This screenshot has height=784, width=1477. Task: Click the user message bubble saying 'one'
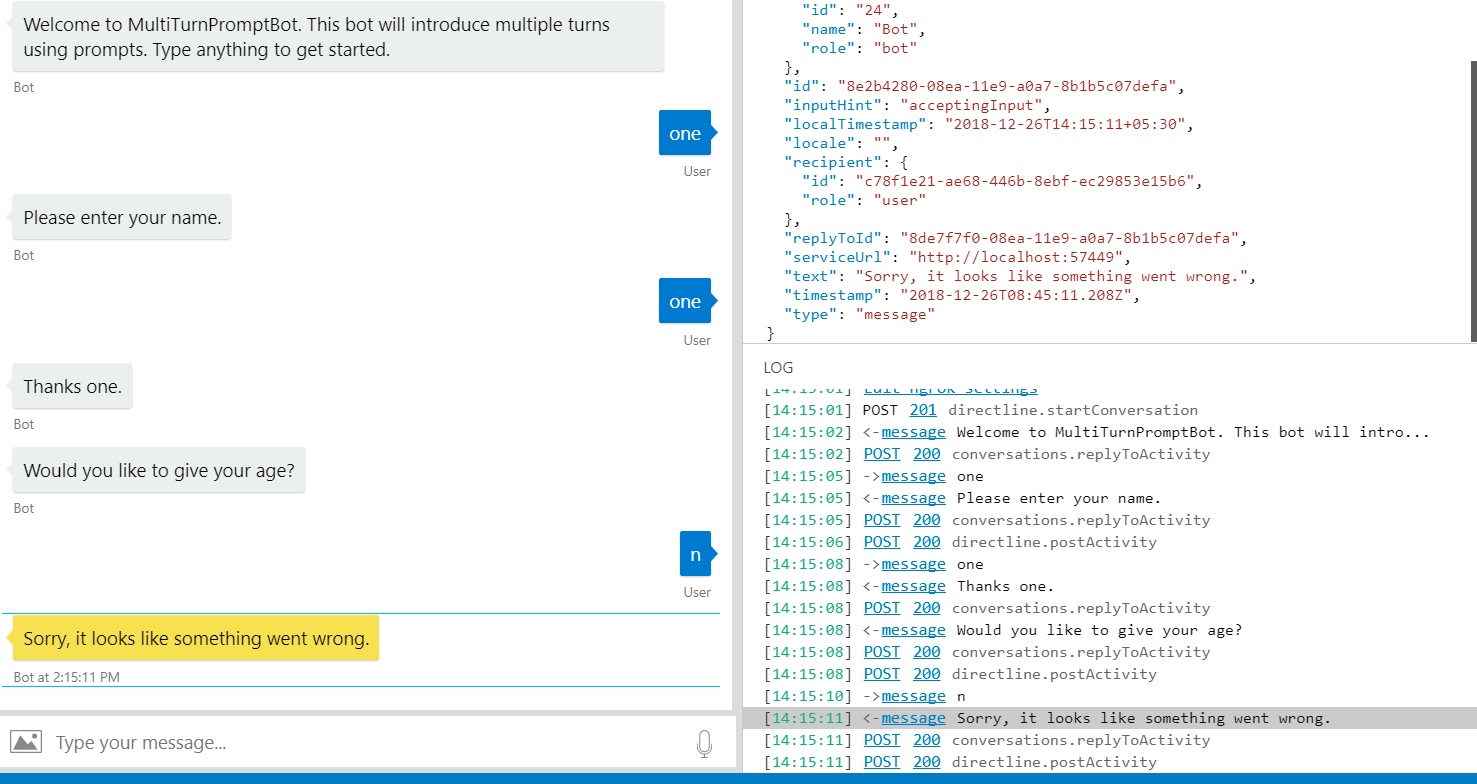tap(684, 132)
